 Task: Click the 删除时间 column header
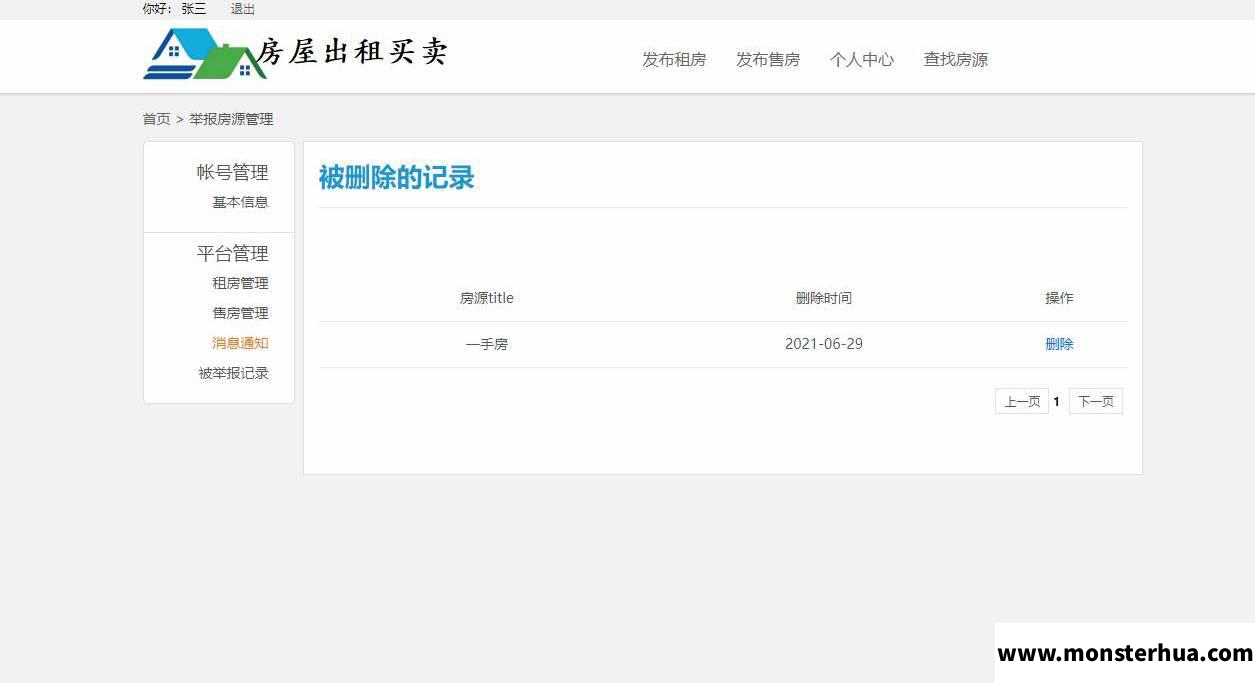coord(824,298)
